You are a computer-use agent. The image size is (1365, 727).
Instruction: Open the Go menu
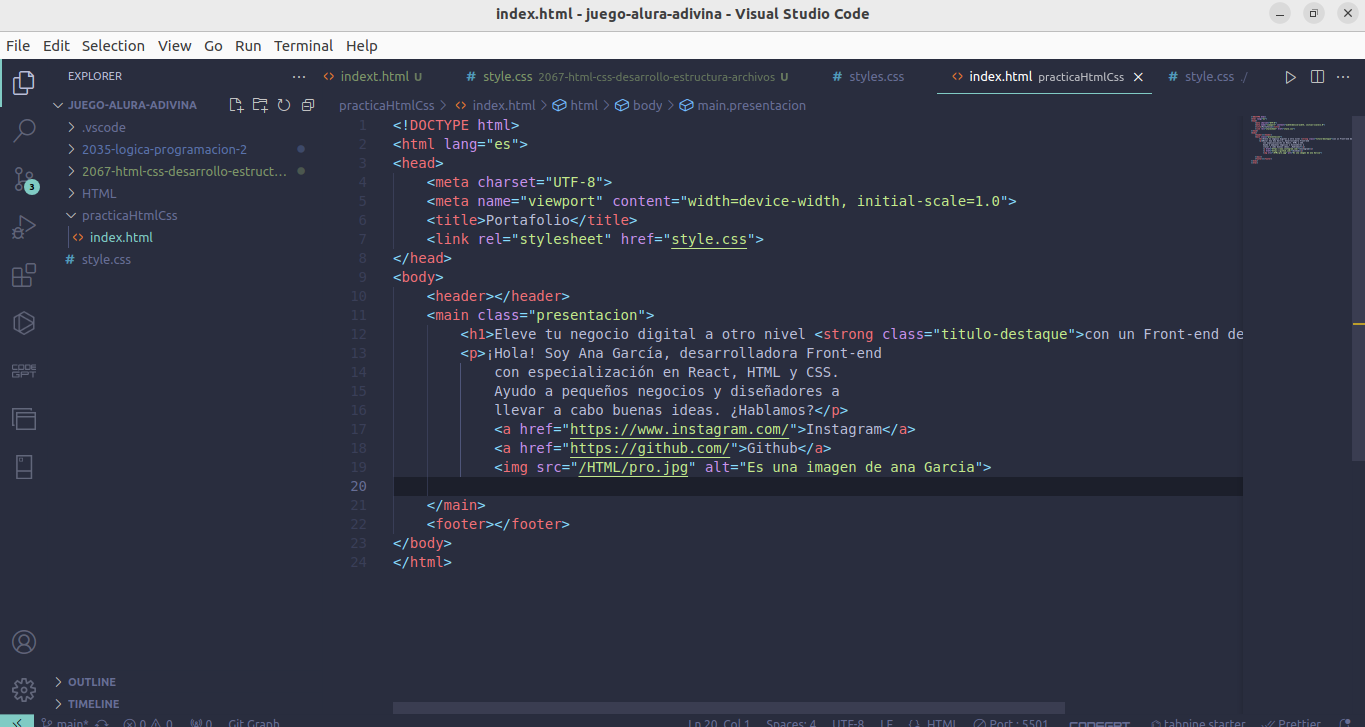pos(213,46)
